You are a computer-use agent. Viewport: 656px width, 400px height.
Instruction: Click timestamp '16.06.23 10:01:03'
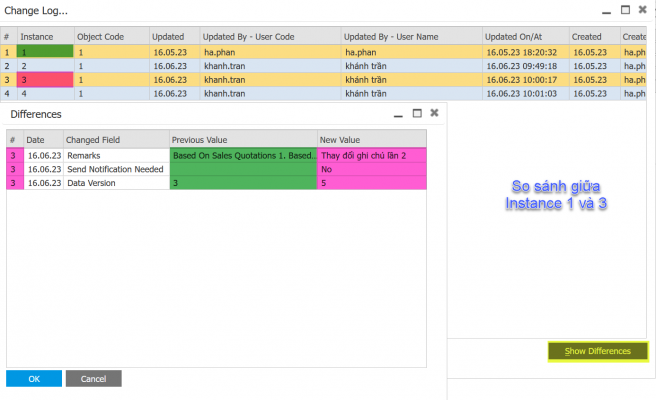tap(526, 93)
